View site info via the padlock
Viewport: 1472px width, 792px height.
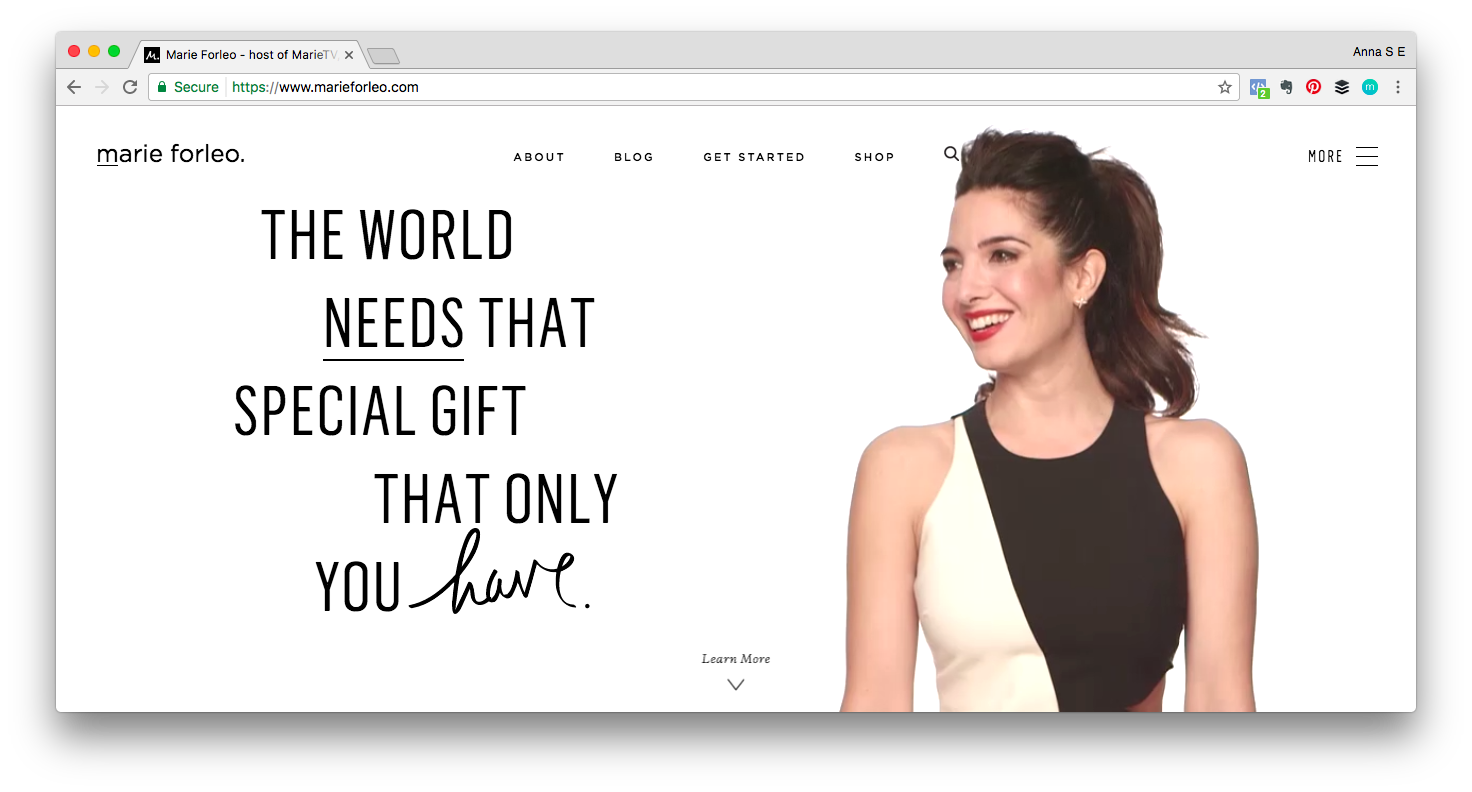coord(162,87)
